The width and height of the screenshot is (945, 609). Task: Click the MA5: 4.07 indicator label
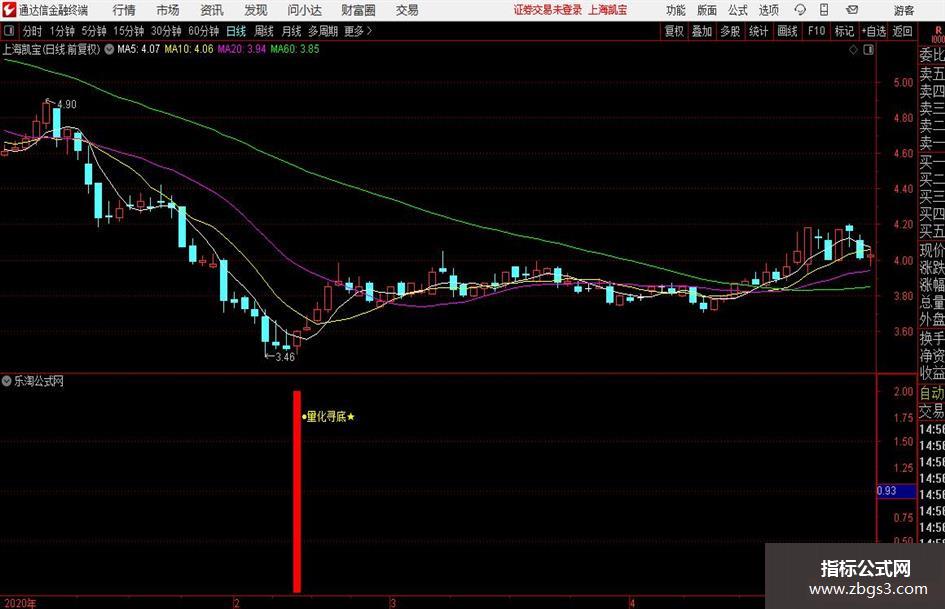[139, 49]
